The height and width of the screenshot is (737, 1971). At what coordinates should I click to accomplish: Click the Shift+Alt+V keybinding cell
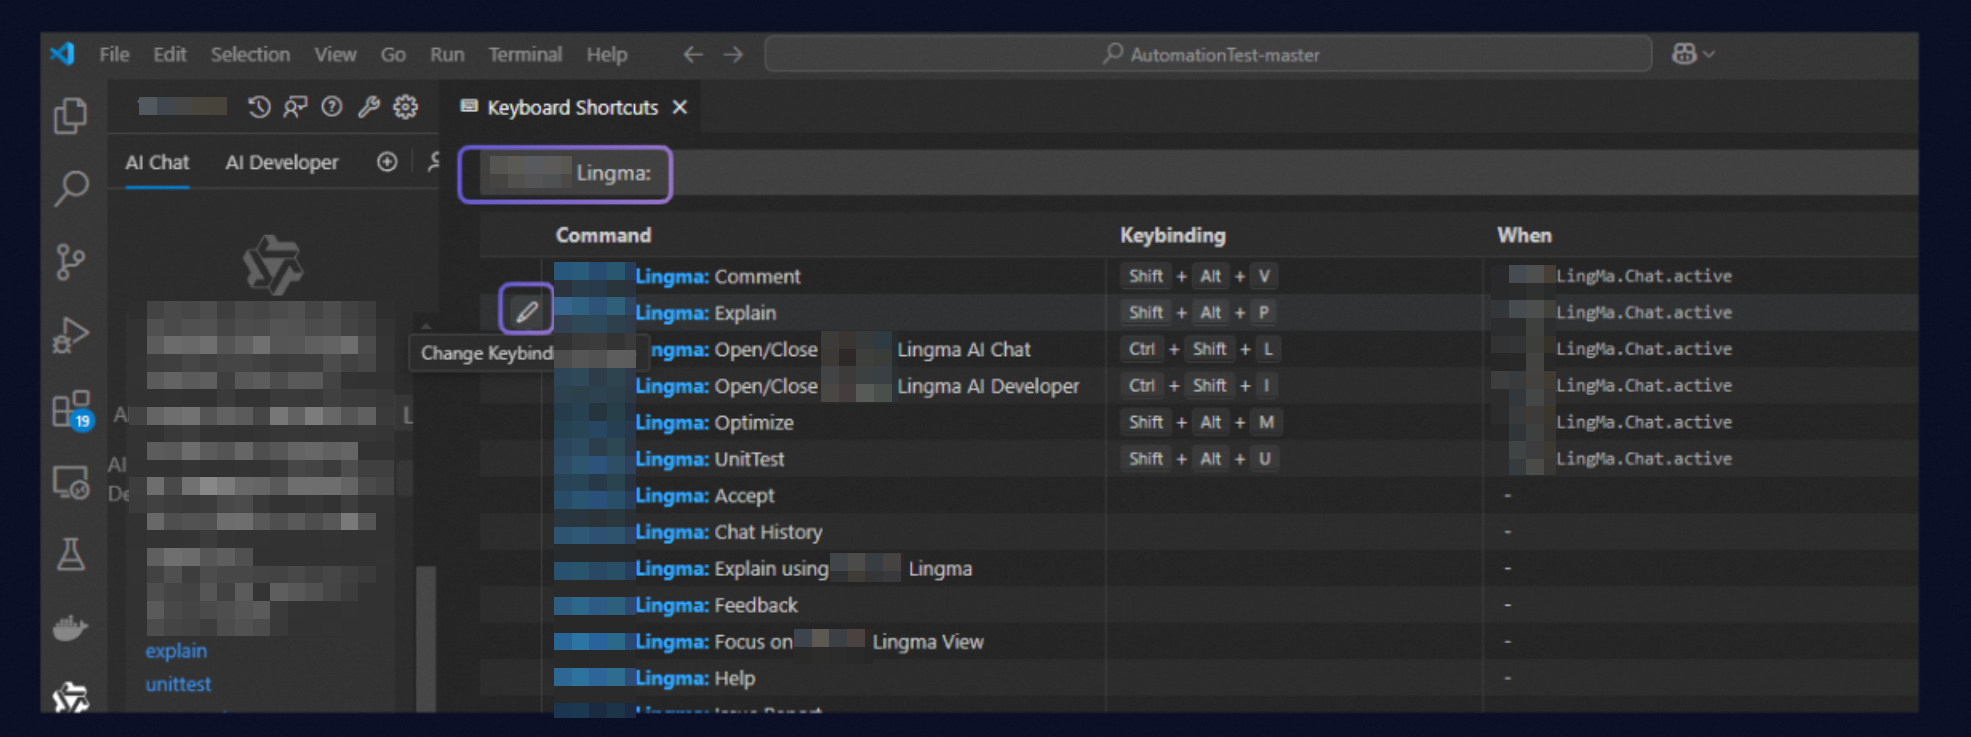pos(1200,276)
